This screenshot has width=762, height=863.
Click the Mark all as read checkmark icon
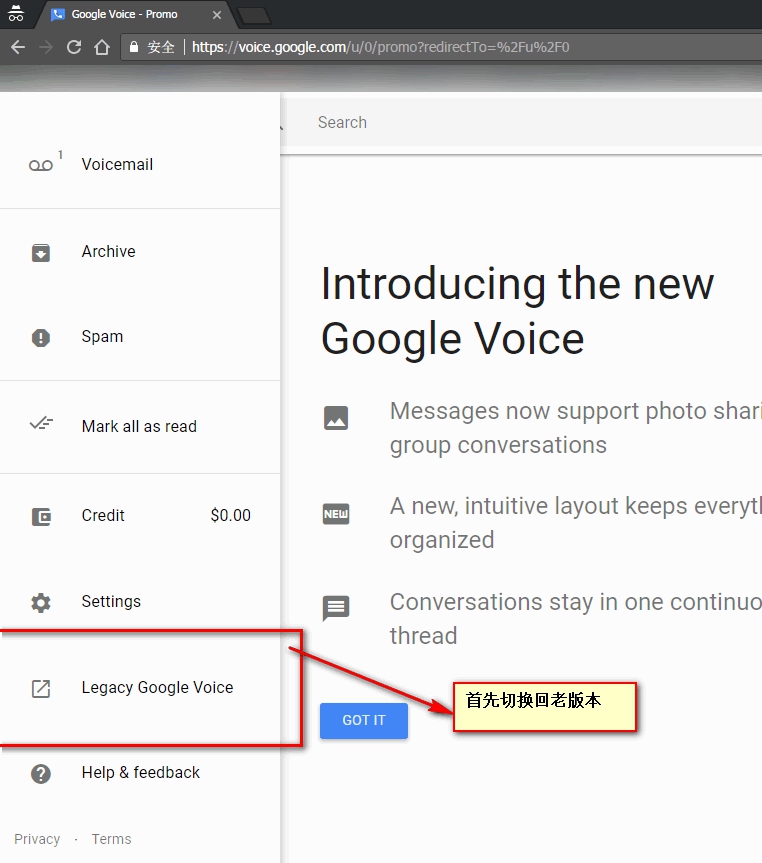pyautogui.click(x=41, y=424)
